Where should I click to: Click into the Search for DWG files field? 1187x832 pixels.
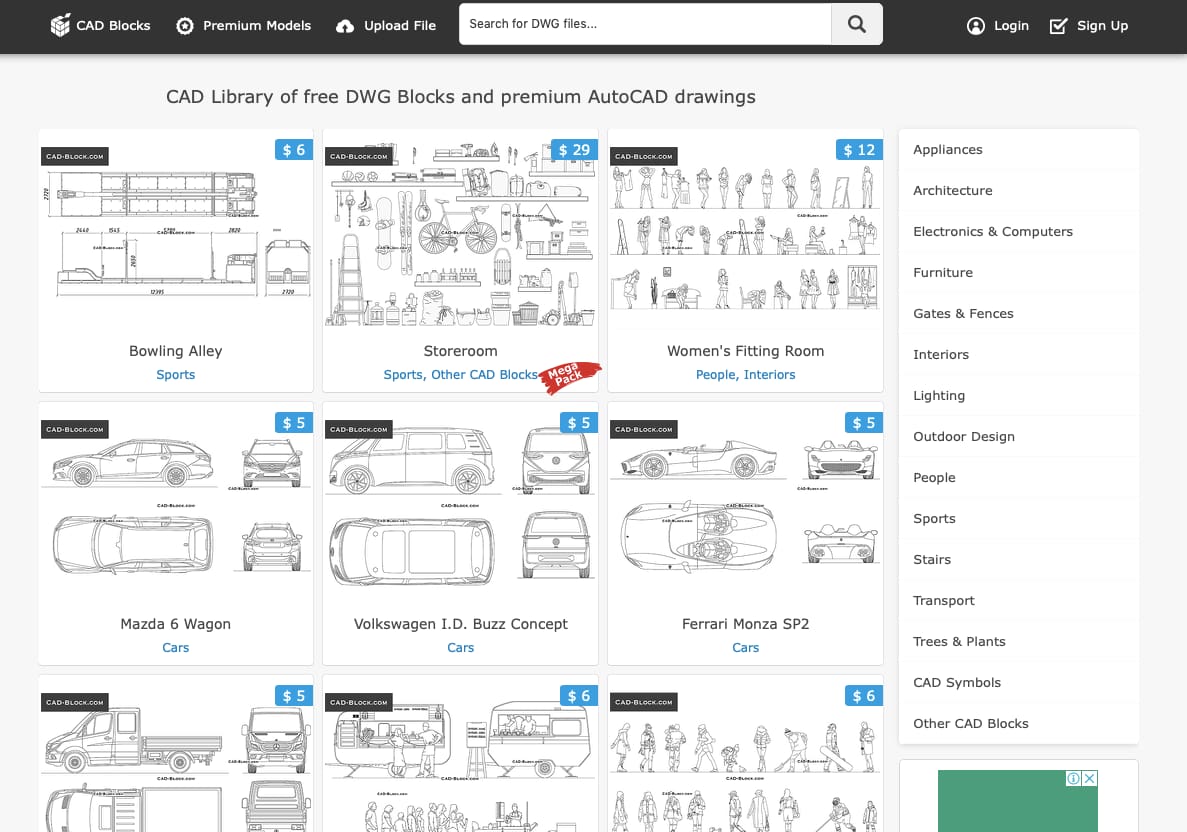[x=645, y=23]
